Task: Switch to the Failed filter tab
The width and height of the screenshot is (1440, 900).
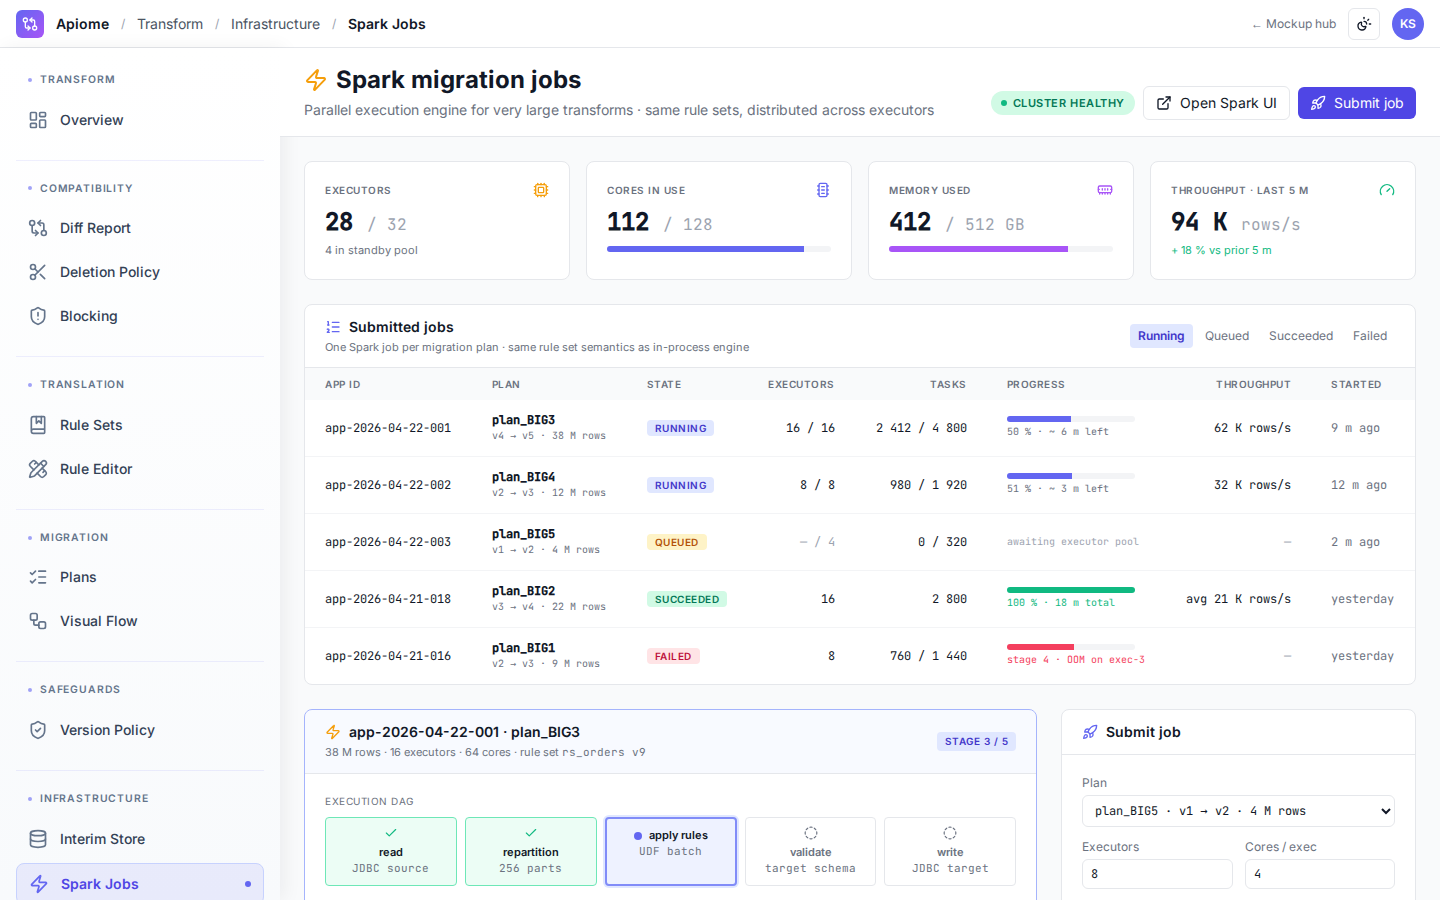Action: pyautogui.click(x=1370, y=336)
